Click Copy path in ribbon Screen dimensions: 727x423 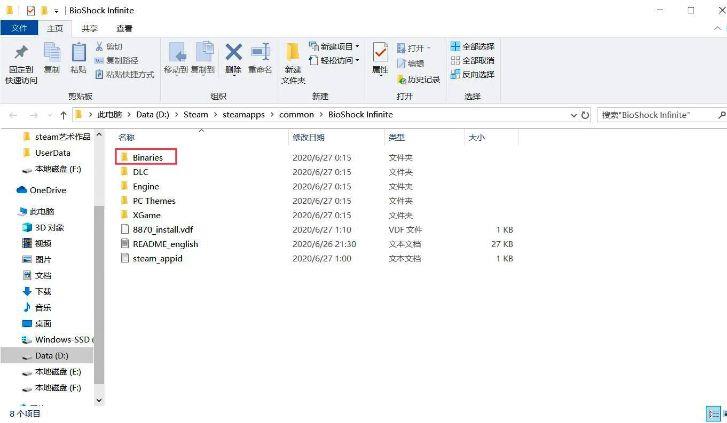(x=116, y=60)
